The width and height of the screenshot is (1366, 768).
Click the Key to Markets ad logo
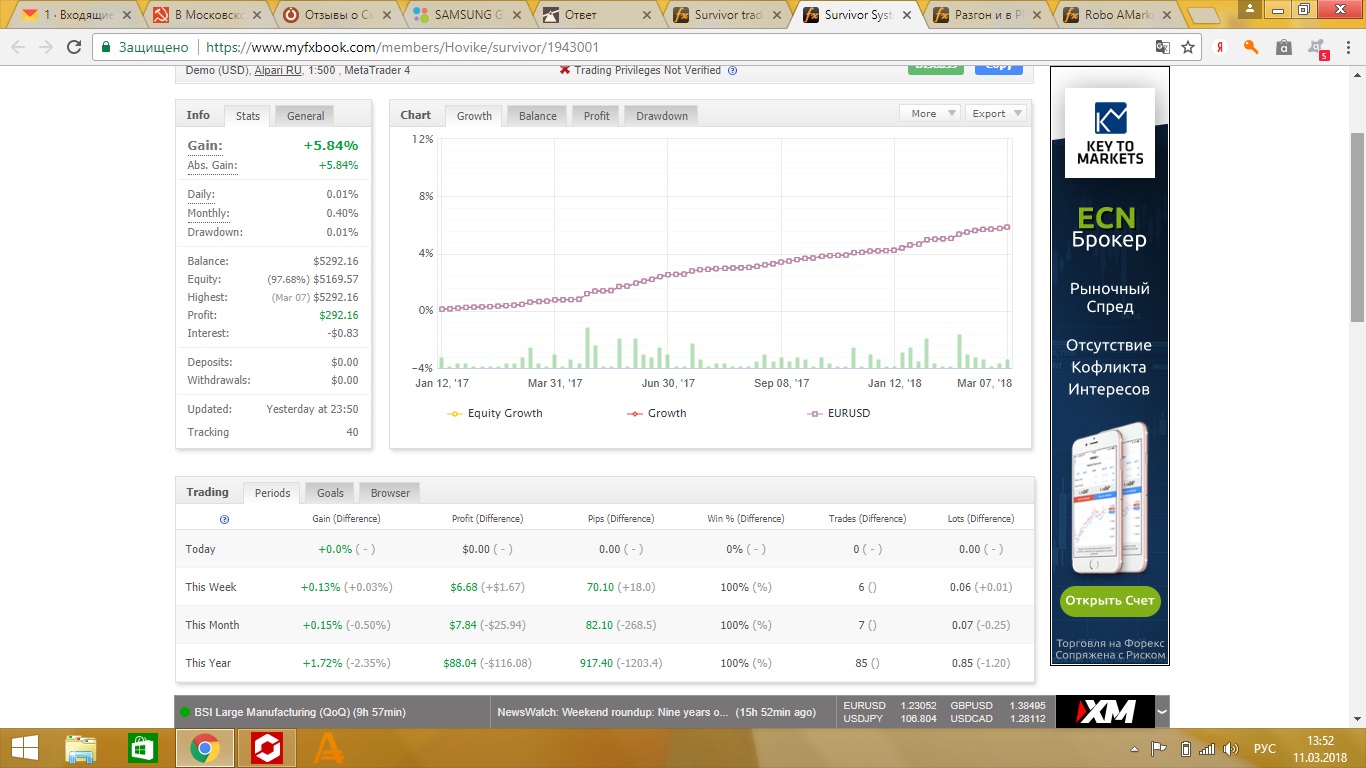coord(1109,133)
